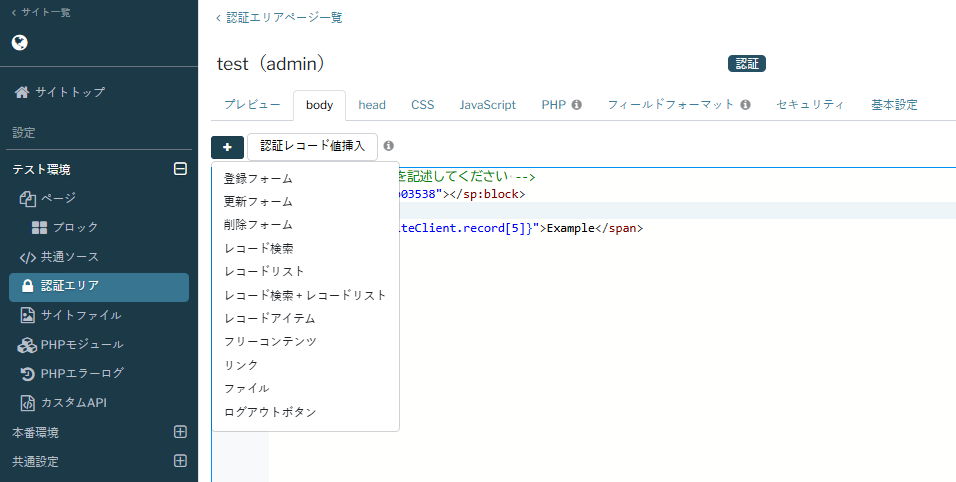Open サイトトップ from the sidebar

point(70,92)
